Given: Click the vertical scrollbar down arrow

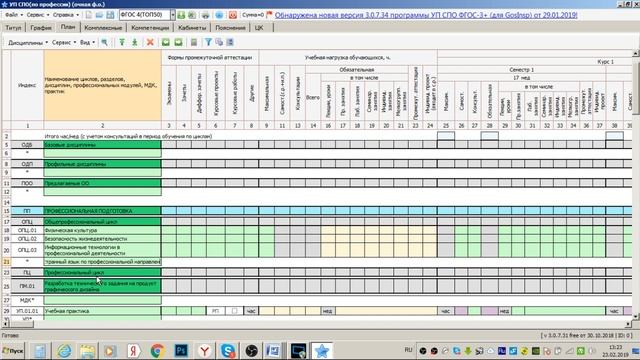Looking at the screenshot, I should tap(636, 316).
